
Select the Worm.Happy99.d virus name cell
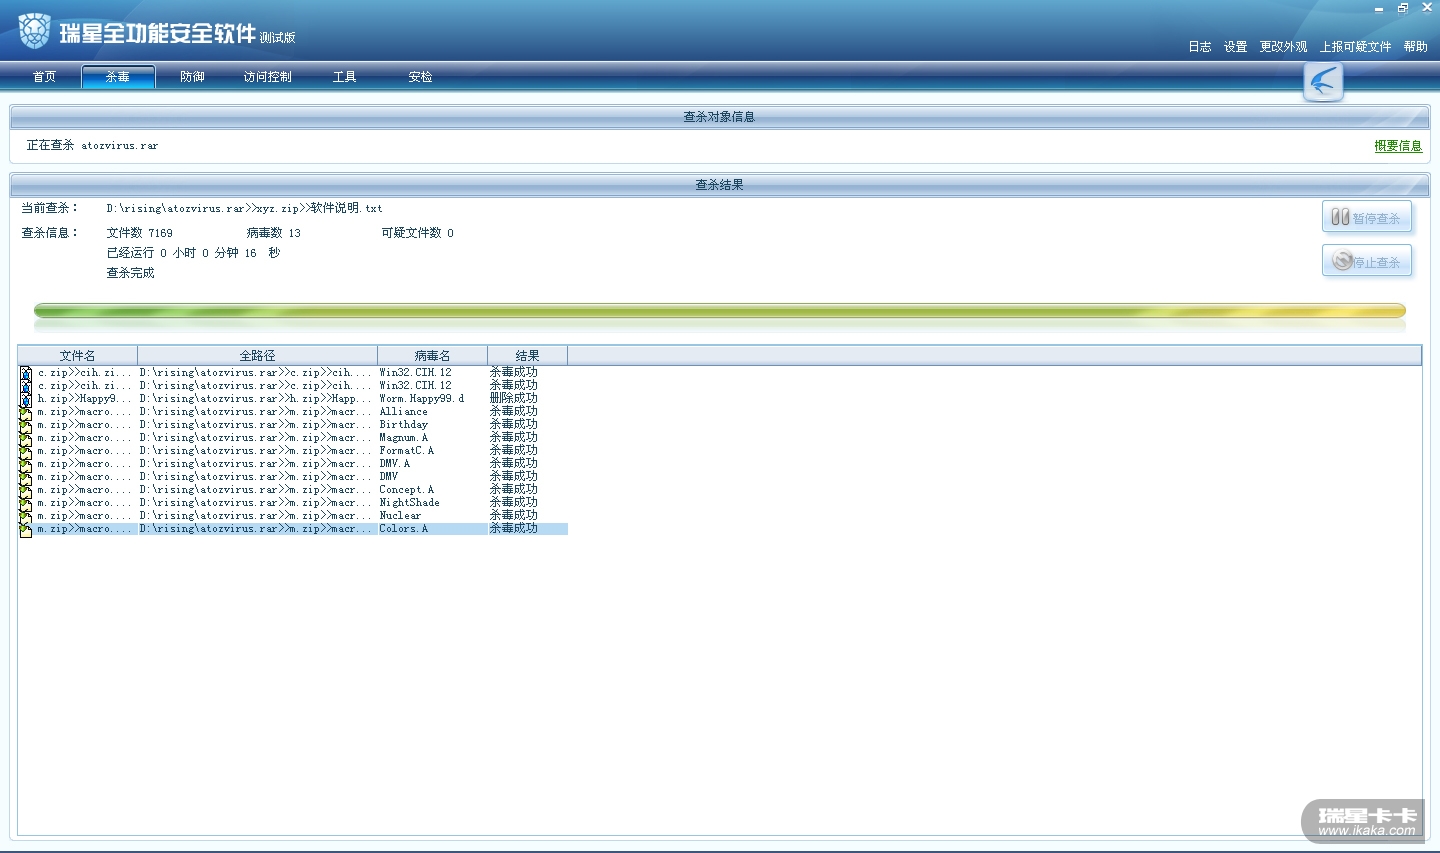(x=422, y=399)
